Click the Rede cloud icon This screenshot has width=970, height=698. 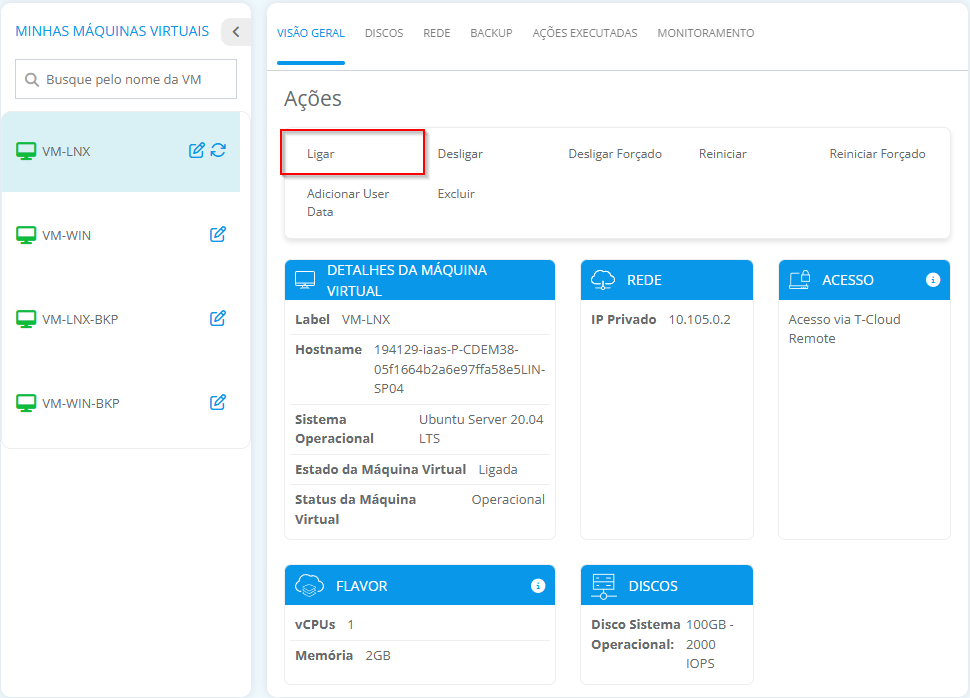[x=603, y=280]
